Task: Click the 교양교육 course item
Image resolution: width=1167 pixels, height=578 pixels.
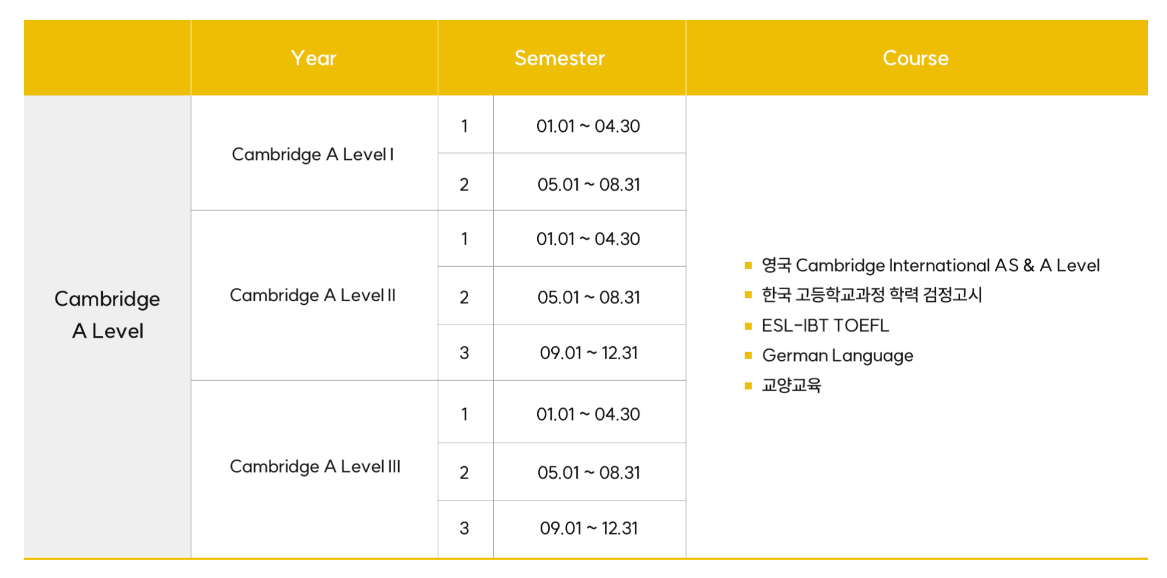Action: (791, 386)
